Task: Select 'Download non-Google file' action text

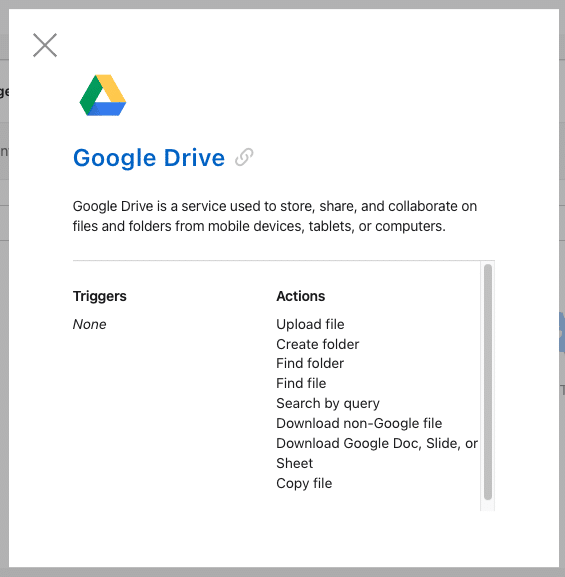Action: click(x=359, y=423)
